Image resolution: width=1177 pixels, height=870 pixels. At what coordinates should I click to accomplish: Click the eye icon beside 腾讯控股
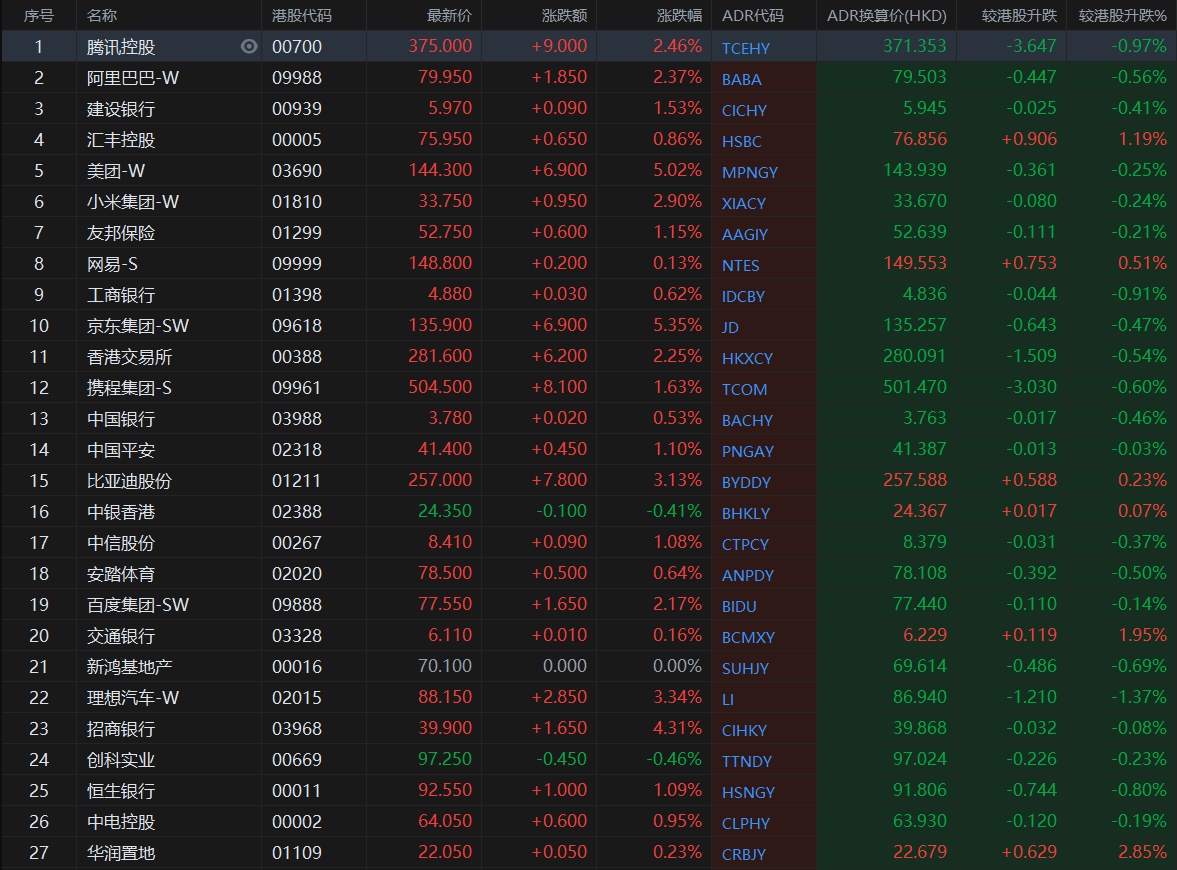(x=249, y=46)
